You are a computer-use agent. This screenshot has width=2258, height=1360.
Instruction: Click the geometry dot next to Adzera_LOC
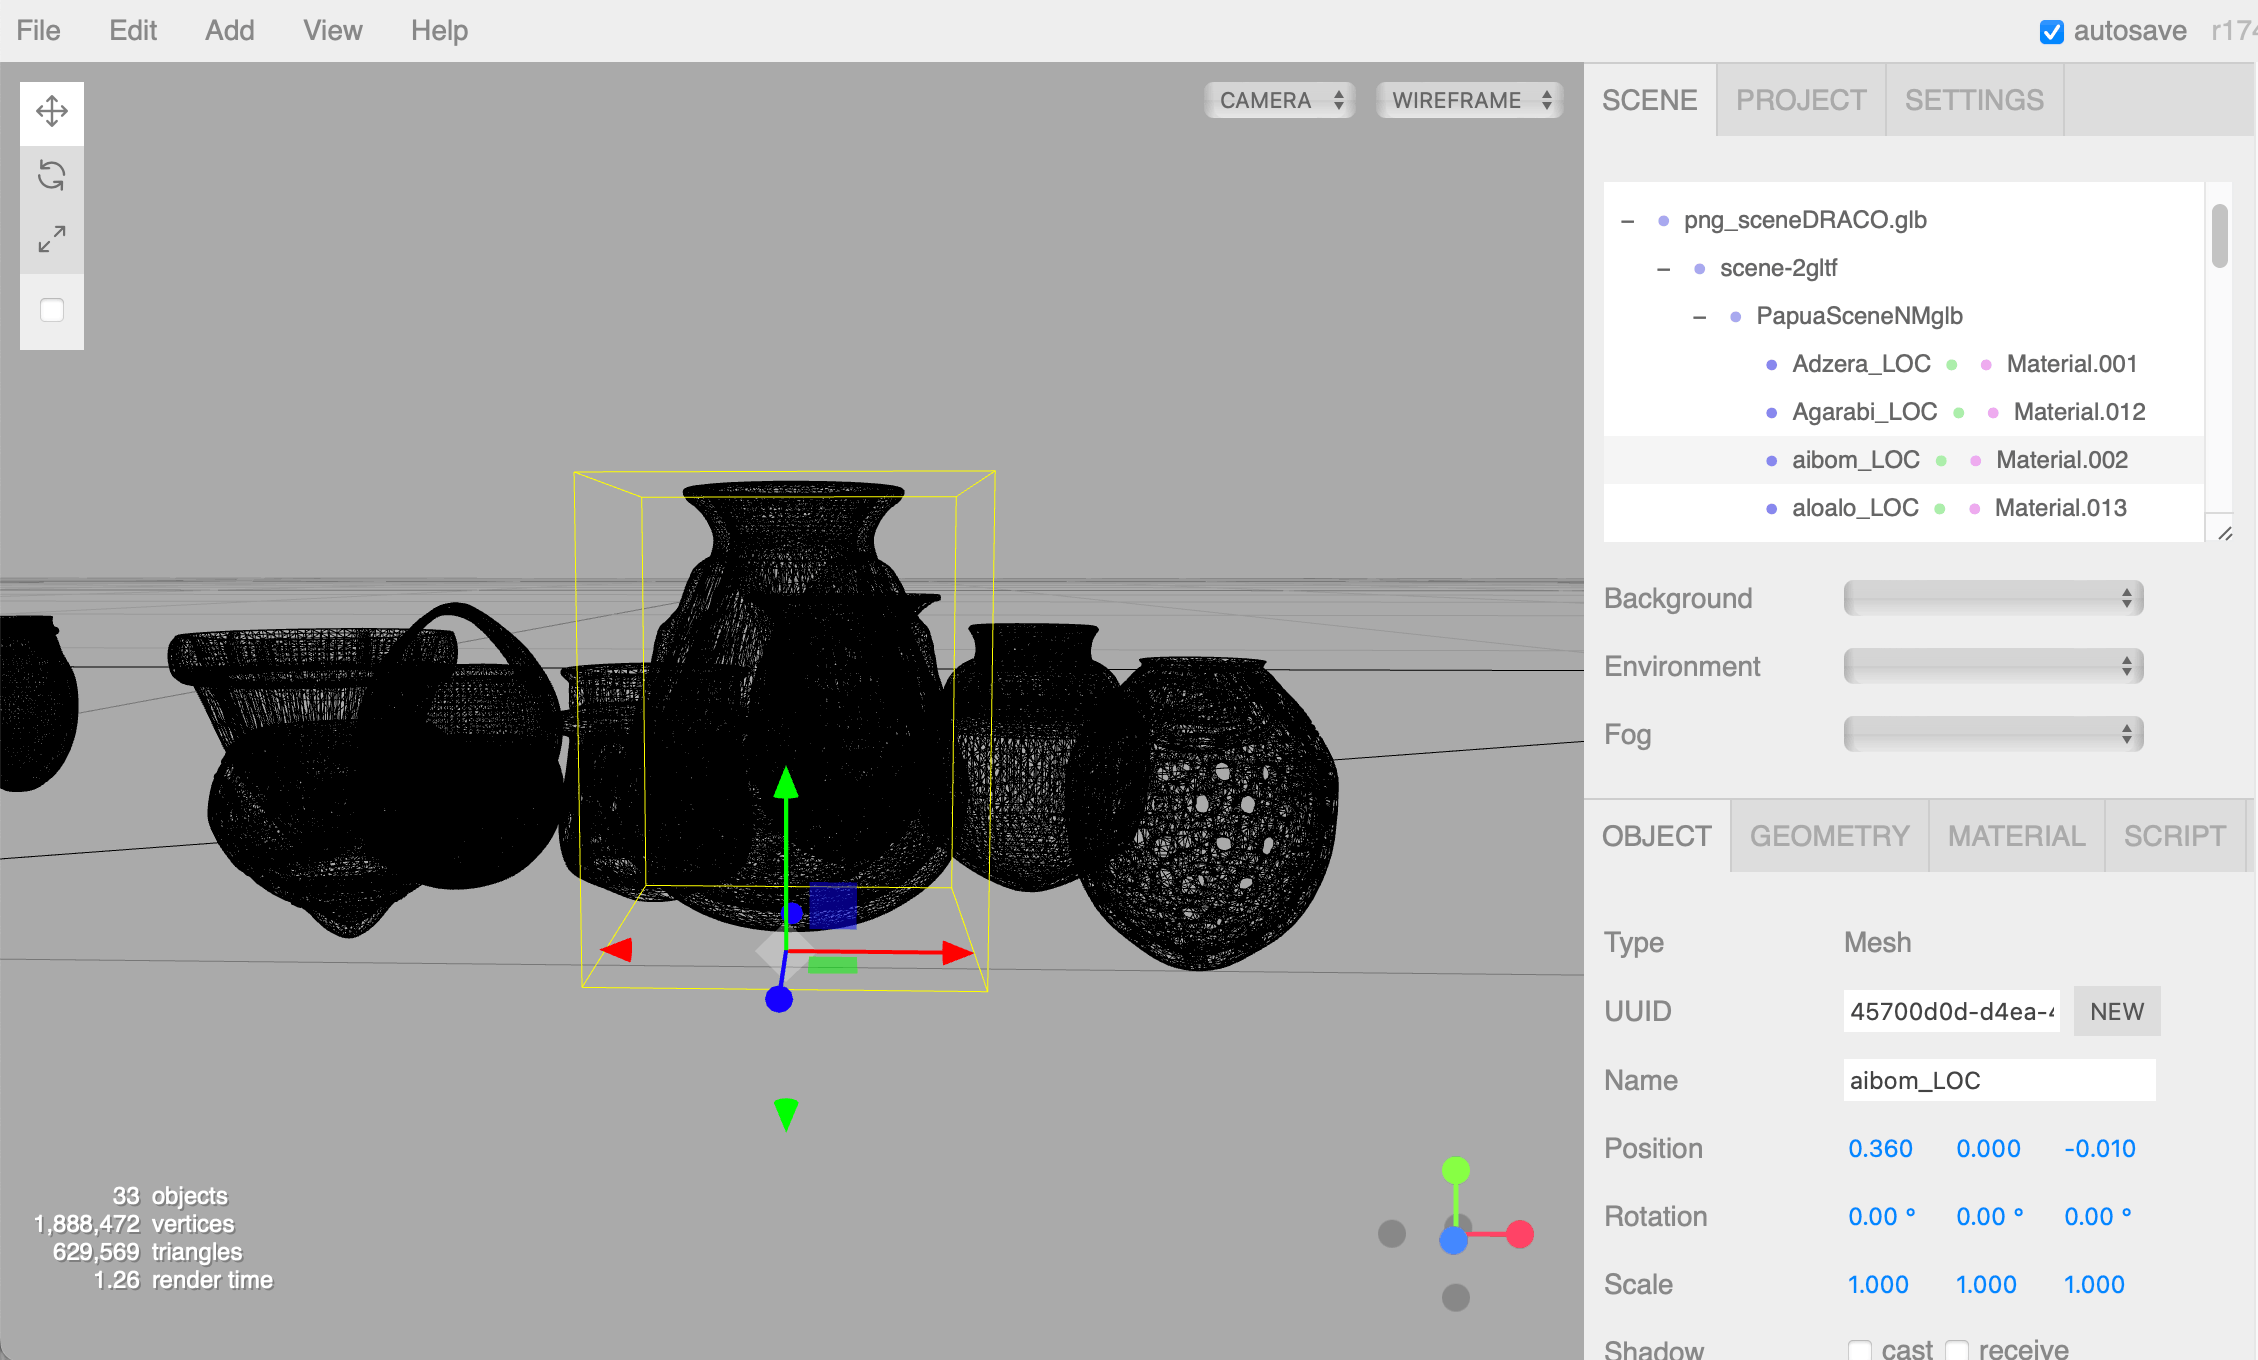click(x=1952, y=365)
